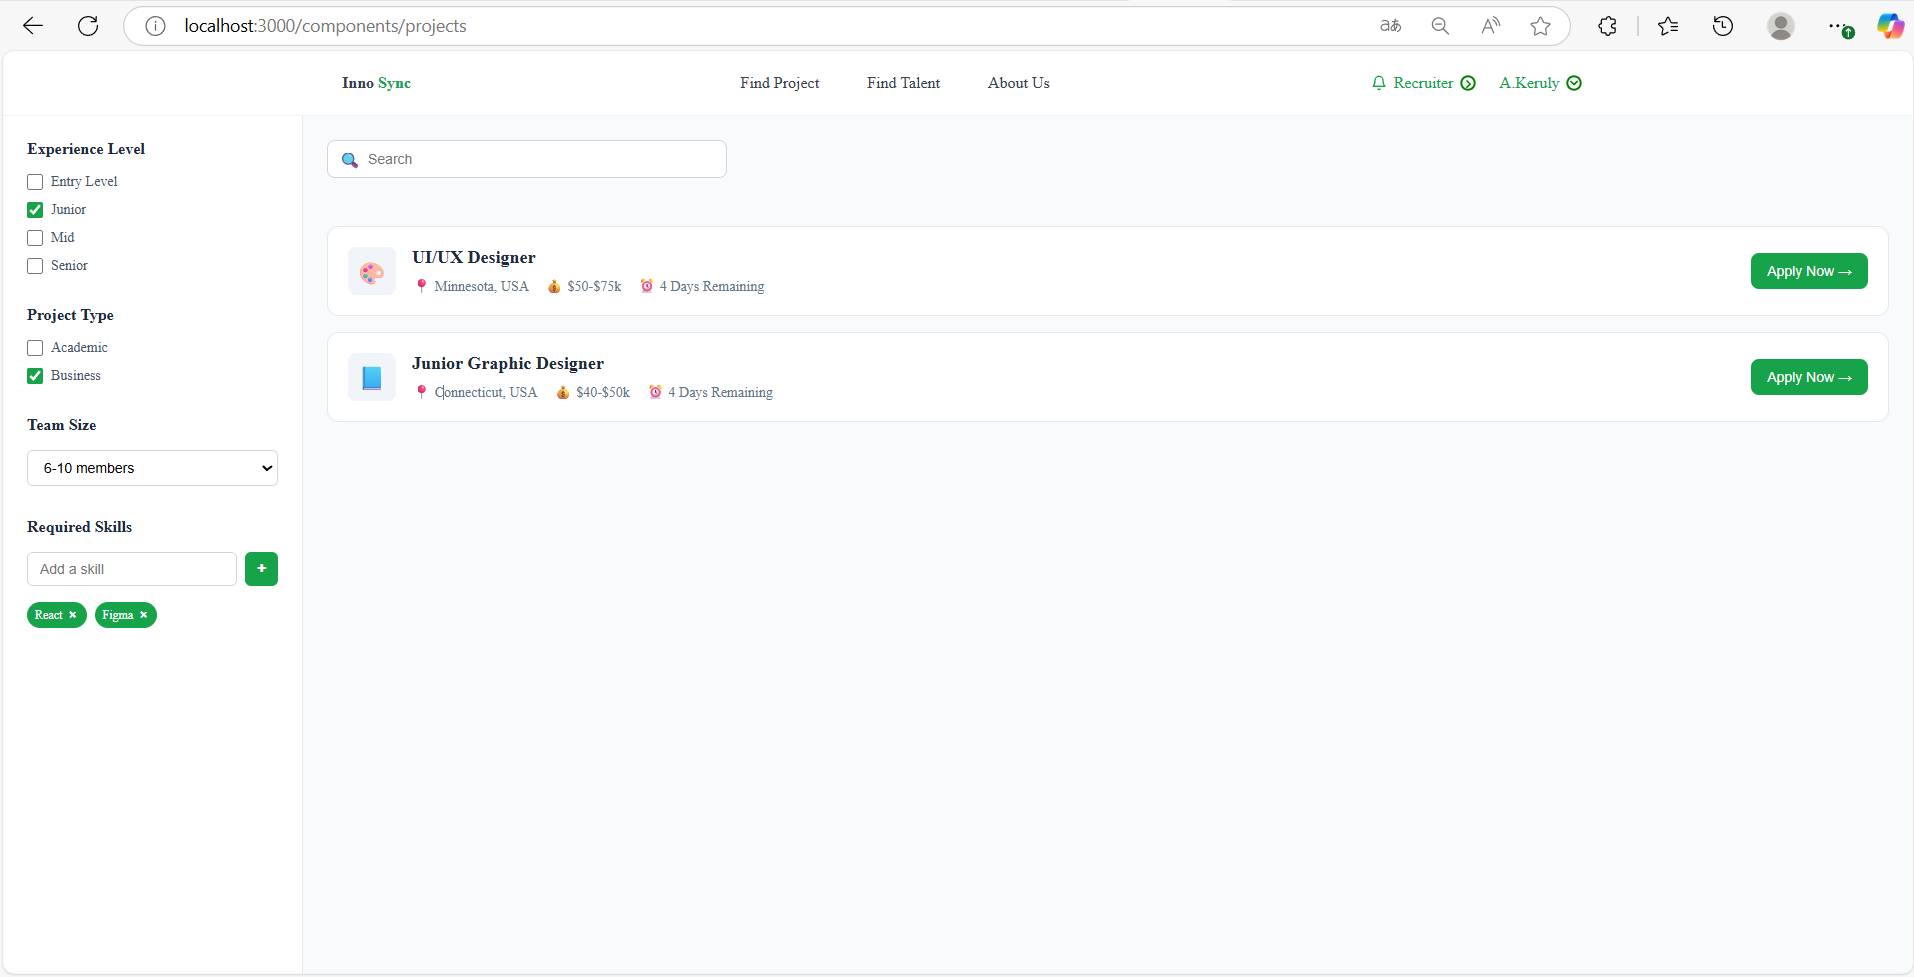The width and height of the screenshot is (1914, 977).
Task: Uncheck the Junior experience level filter
Action: (x=34, y=209)
